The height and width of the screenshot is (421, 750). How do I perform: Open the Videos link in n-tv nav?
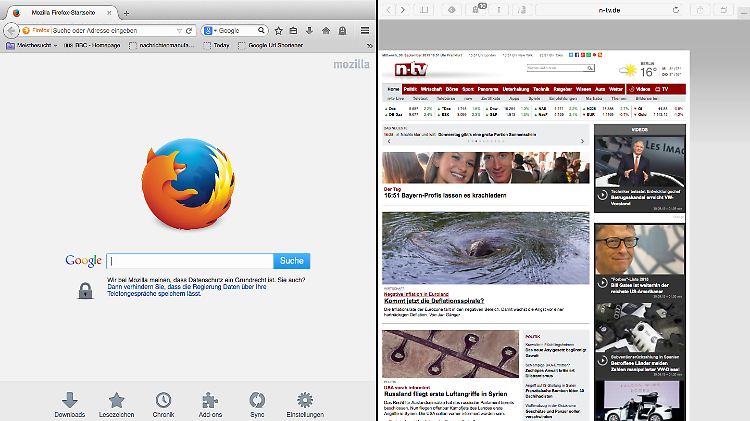(x=640, y=89)
